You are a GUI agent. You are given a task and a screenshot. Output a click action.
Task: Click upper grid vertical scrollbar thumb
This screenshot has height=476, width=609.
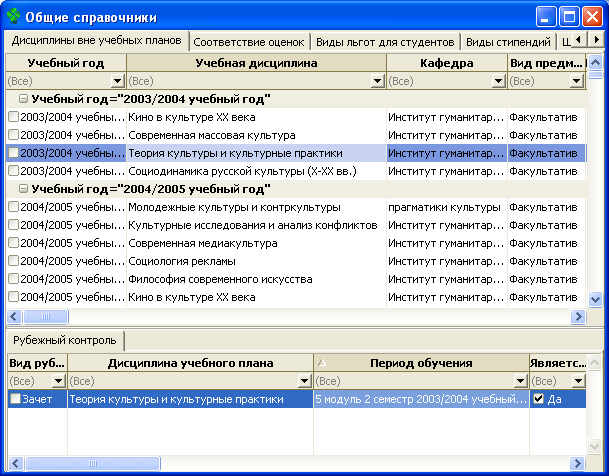pyautogui.click(x=595, y=74)
